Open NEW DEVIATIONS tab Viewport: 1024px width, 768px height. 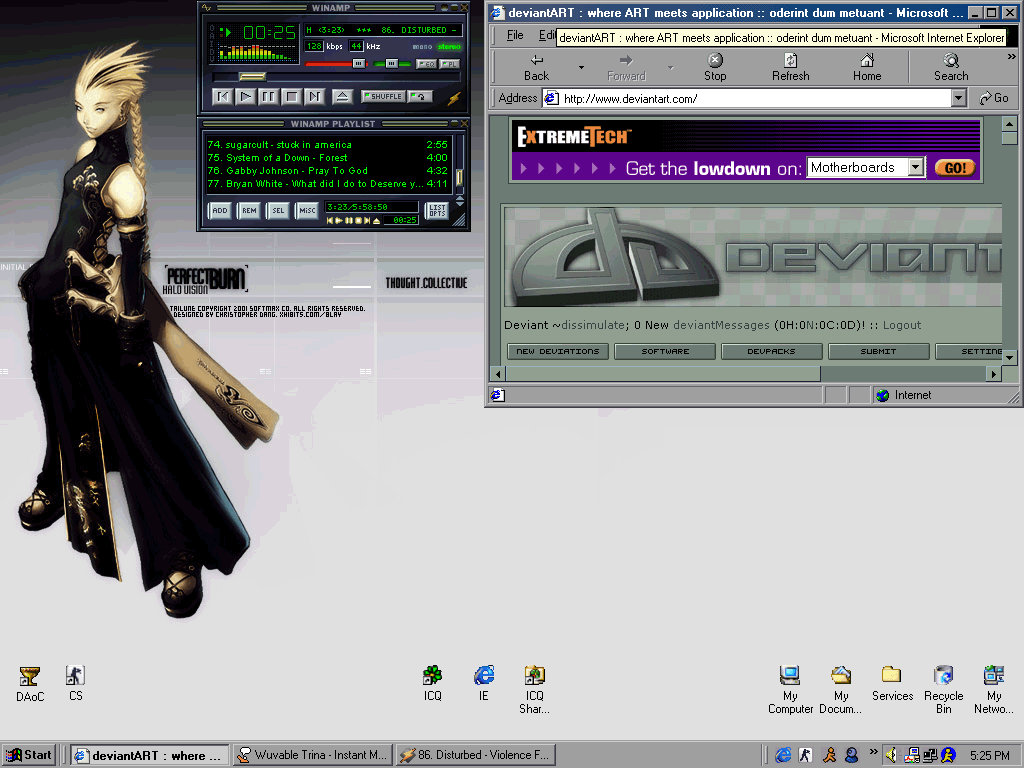pos(558,351)
